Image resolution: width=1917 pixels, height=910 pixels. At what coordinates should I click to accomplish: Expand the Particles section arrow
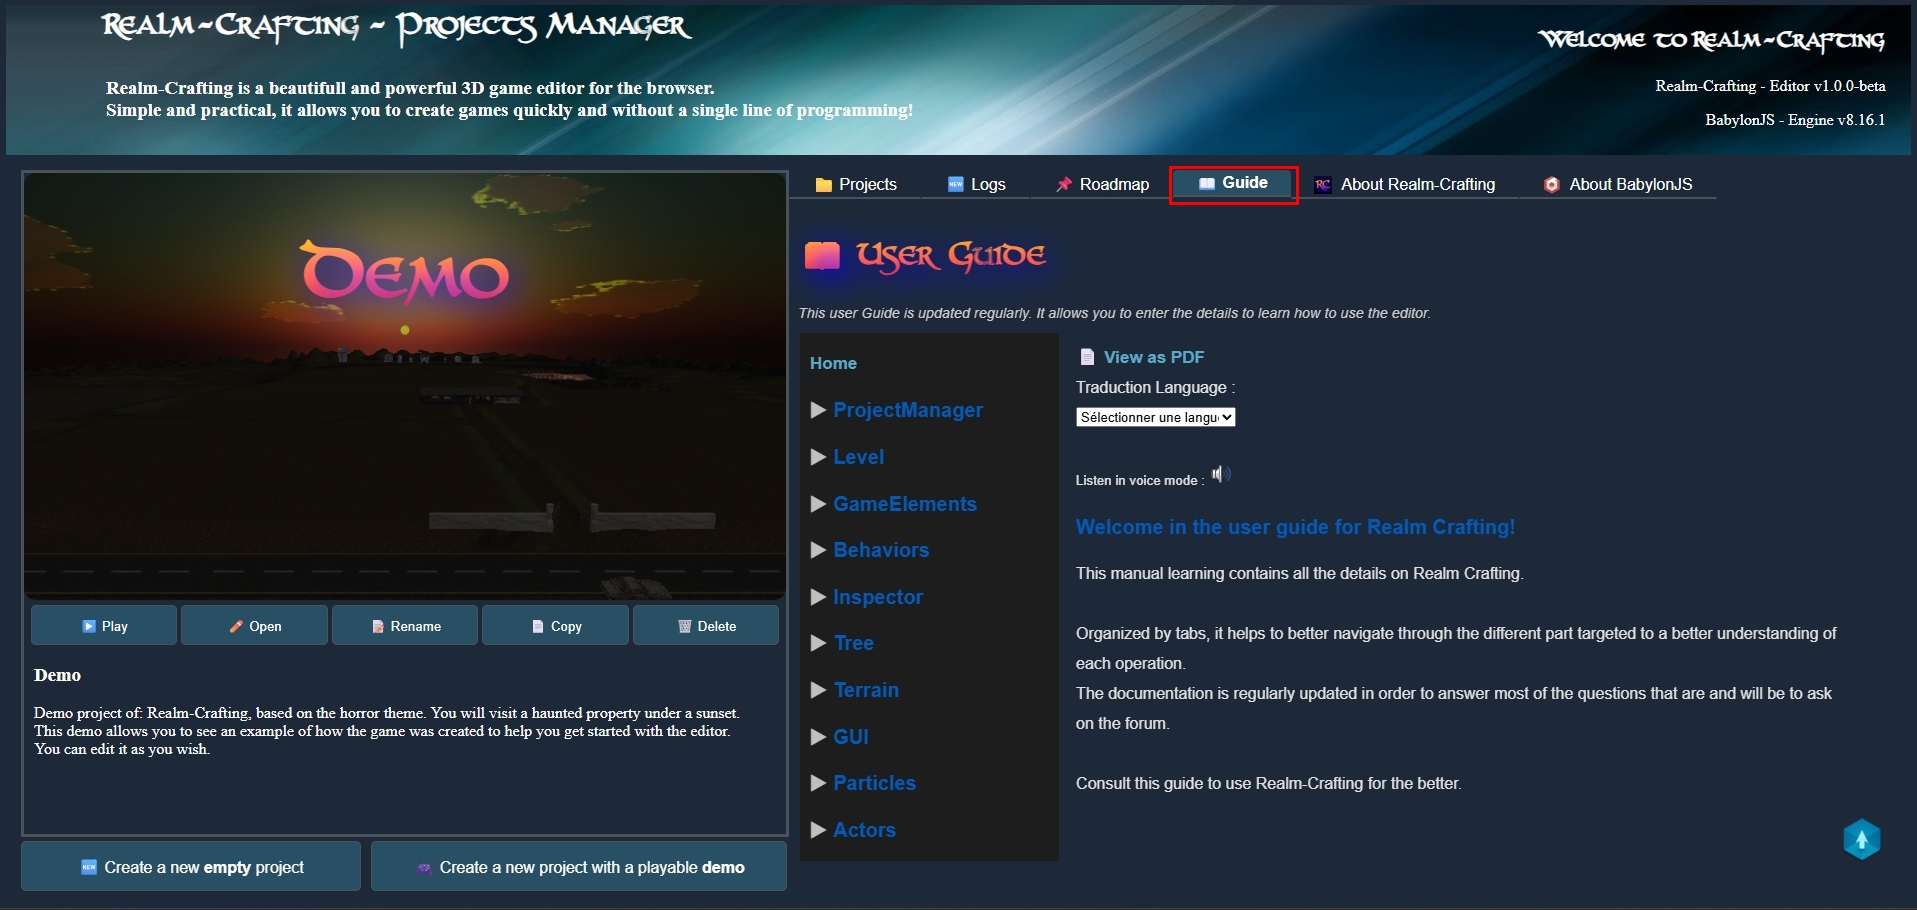[818, 783]
